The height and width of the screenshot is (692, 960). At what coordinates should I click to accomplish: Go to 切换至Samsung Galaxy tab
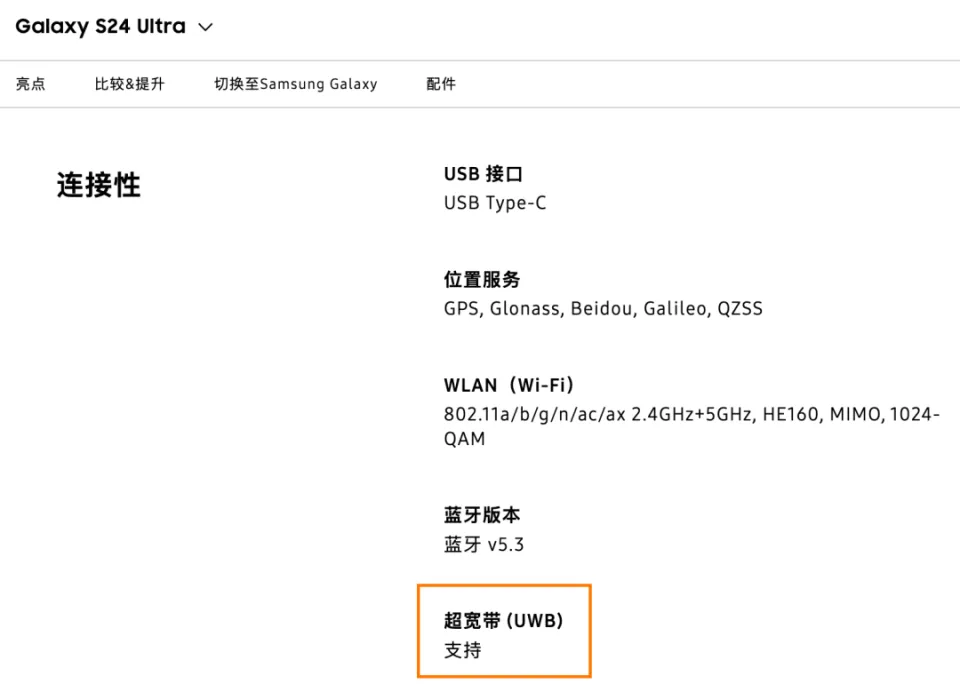(296, 84)
